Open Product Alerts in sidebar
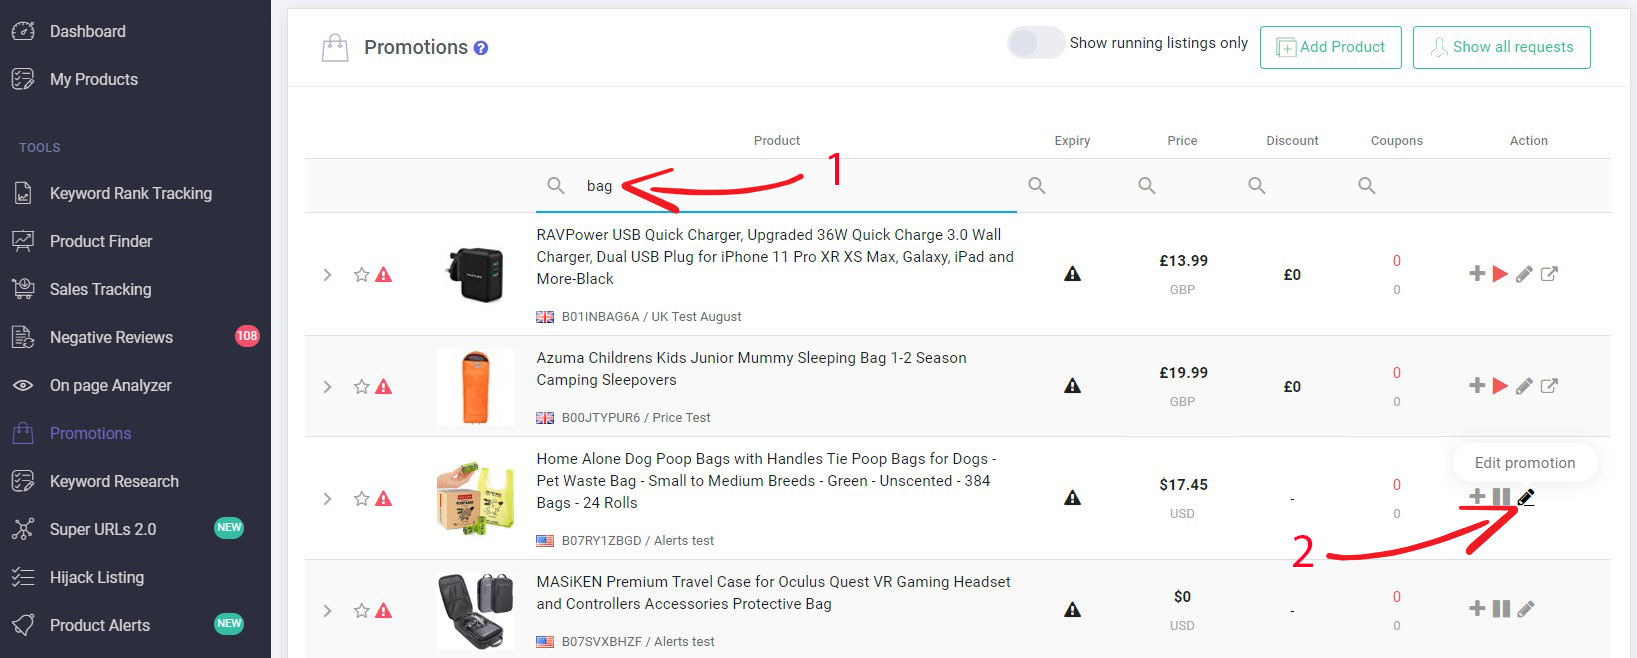 click(x=100, y=625)
